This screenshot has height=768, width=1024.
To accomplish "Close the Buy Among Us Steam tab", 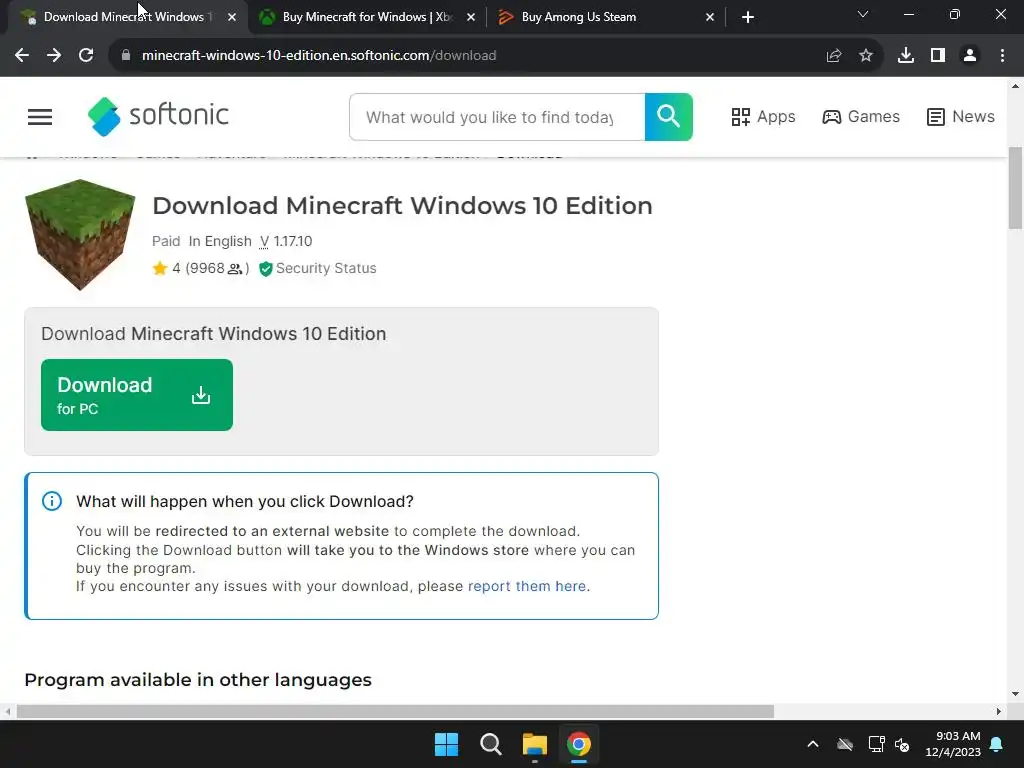I will tap(710, 18).
